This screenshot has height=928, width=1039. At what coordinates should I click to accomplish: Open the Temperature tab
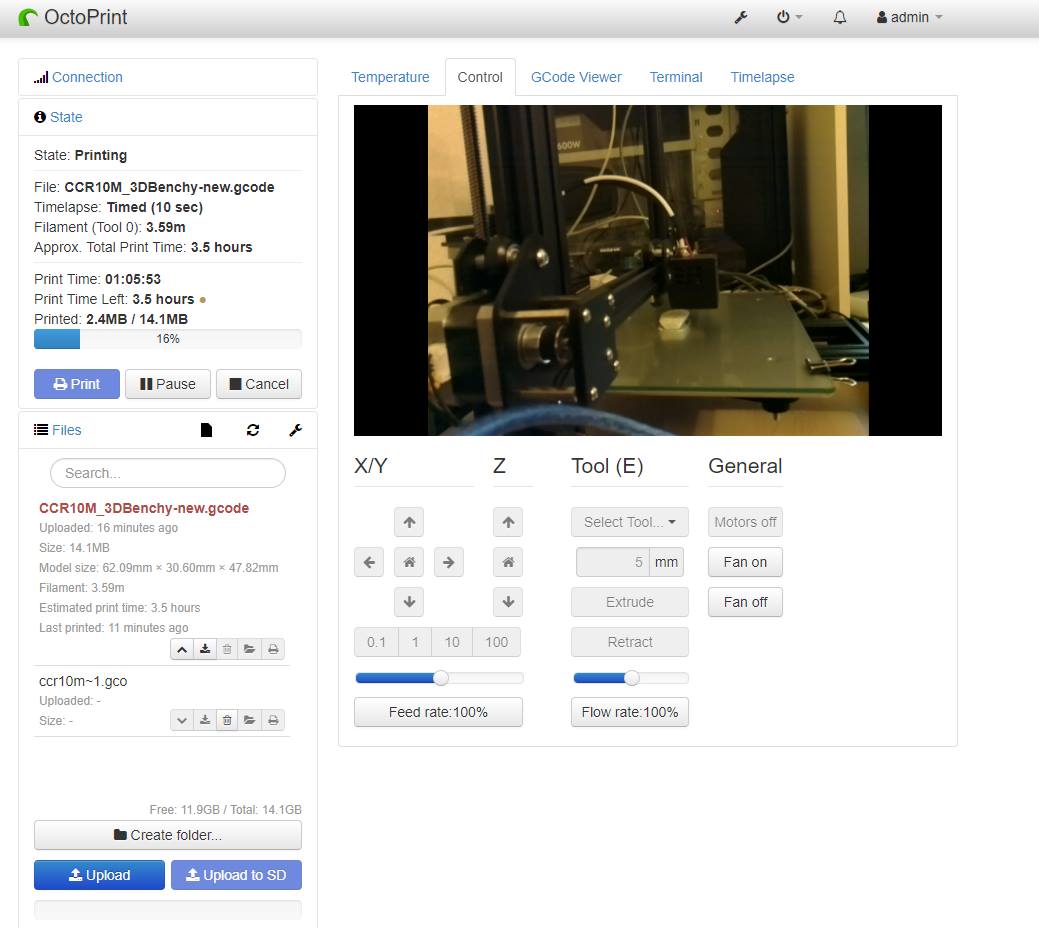[390, 77]
